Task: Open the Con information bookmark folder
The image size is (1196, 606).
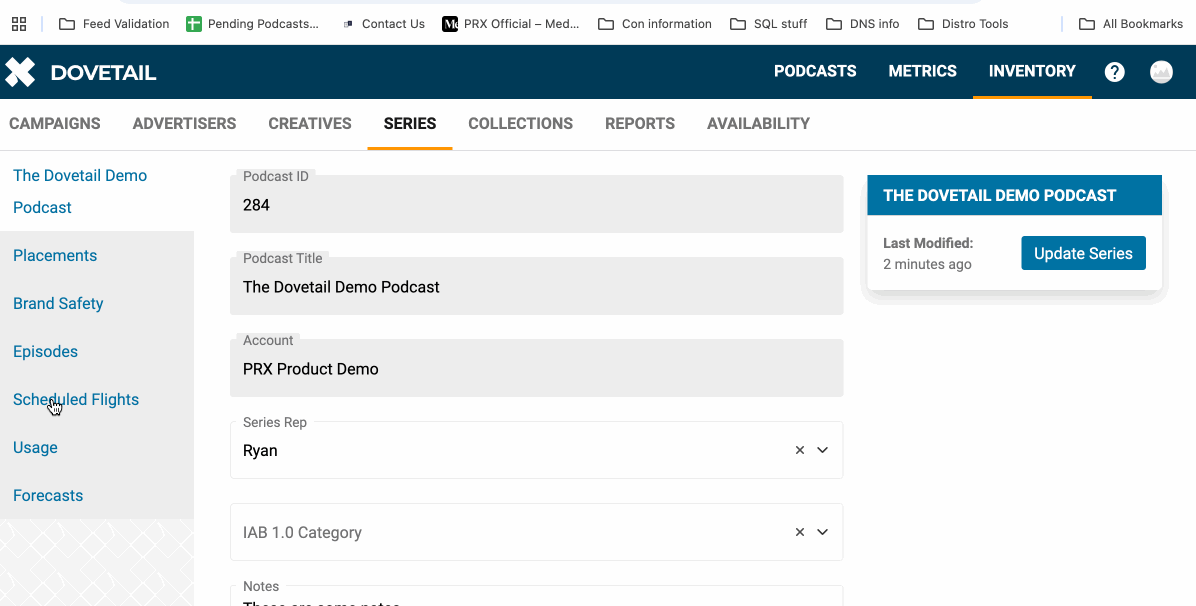Action: 654,24
